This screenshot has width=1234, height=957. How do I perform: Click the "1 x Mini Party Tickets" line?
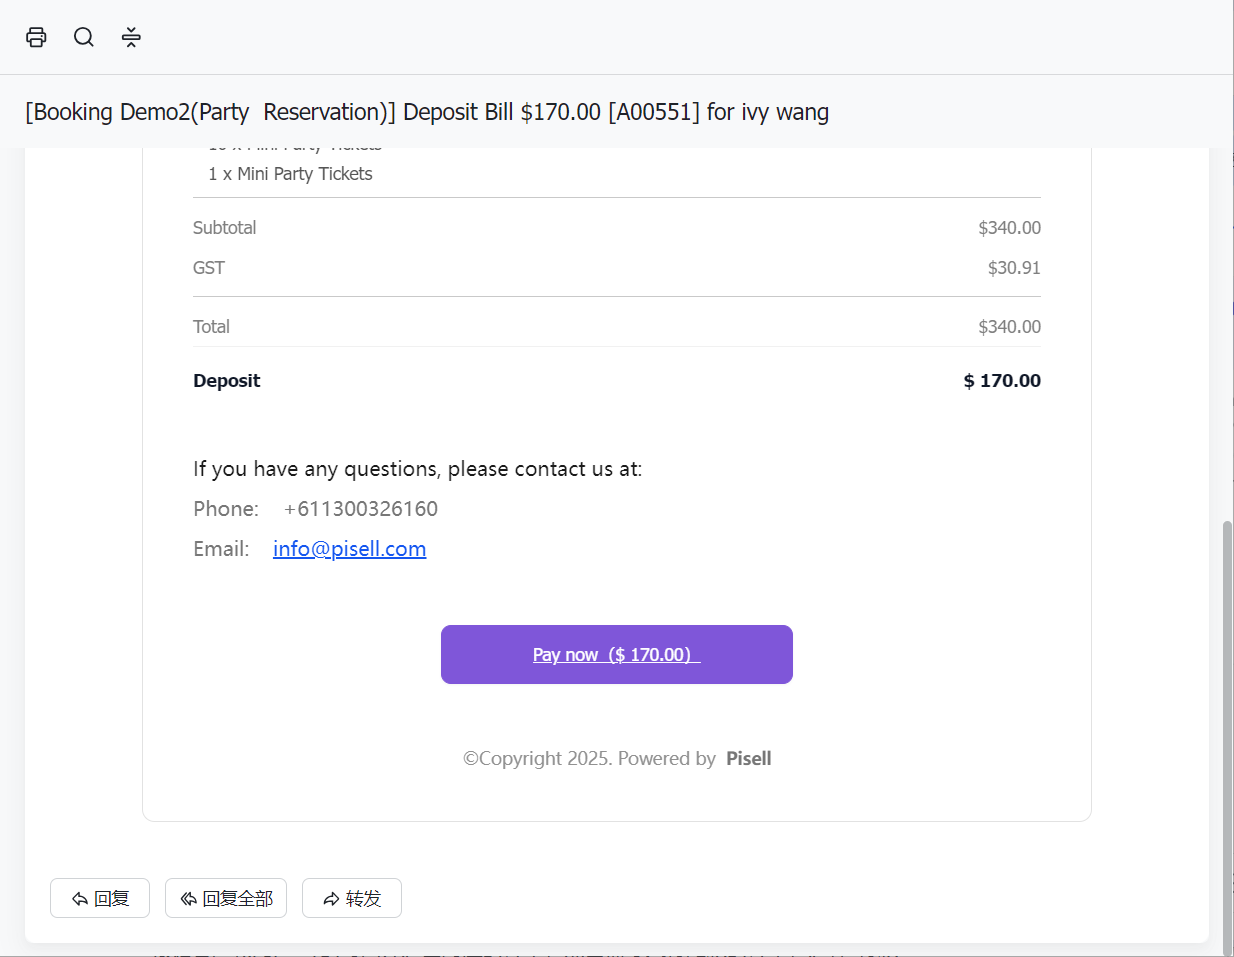(290, 174)
